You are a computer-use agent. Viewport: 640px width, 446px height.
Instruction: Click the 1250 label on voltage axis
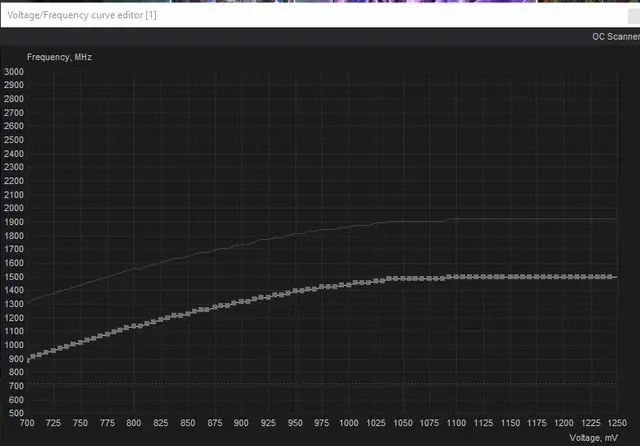pyautogui.click(x=616, y=424)
